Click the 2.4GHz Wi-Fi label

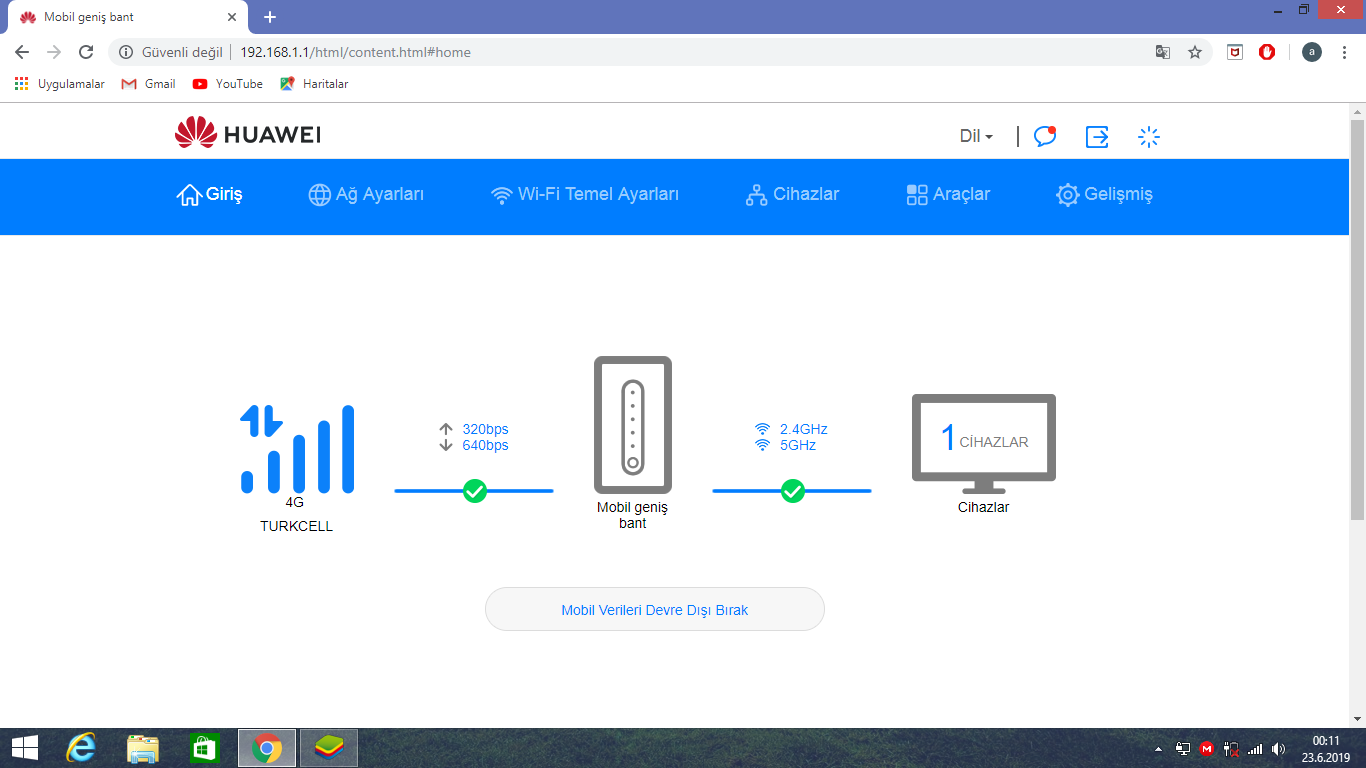[x=804, y=429]
